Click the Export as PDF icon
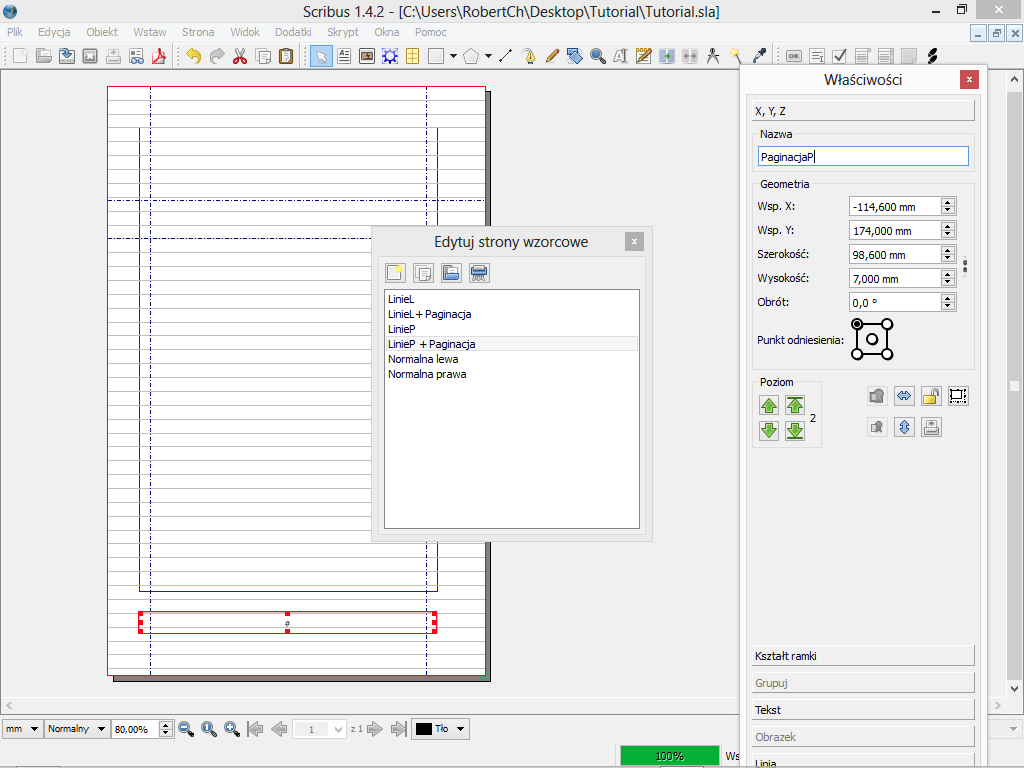 (x=158, y=56)
